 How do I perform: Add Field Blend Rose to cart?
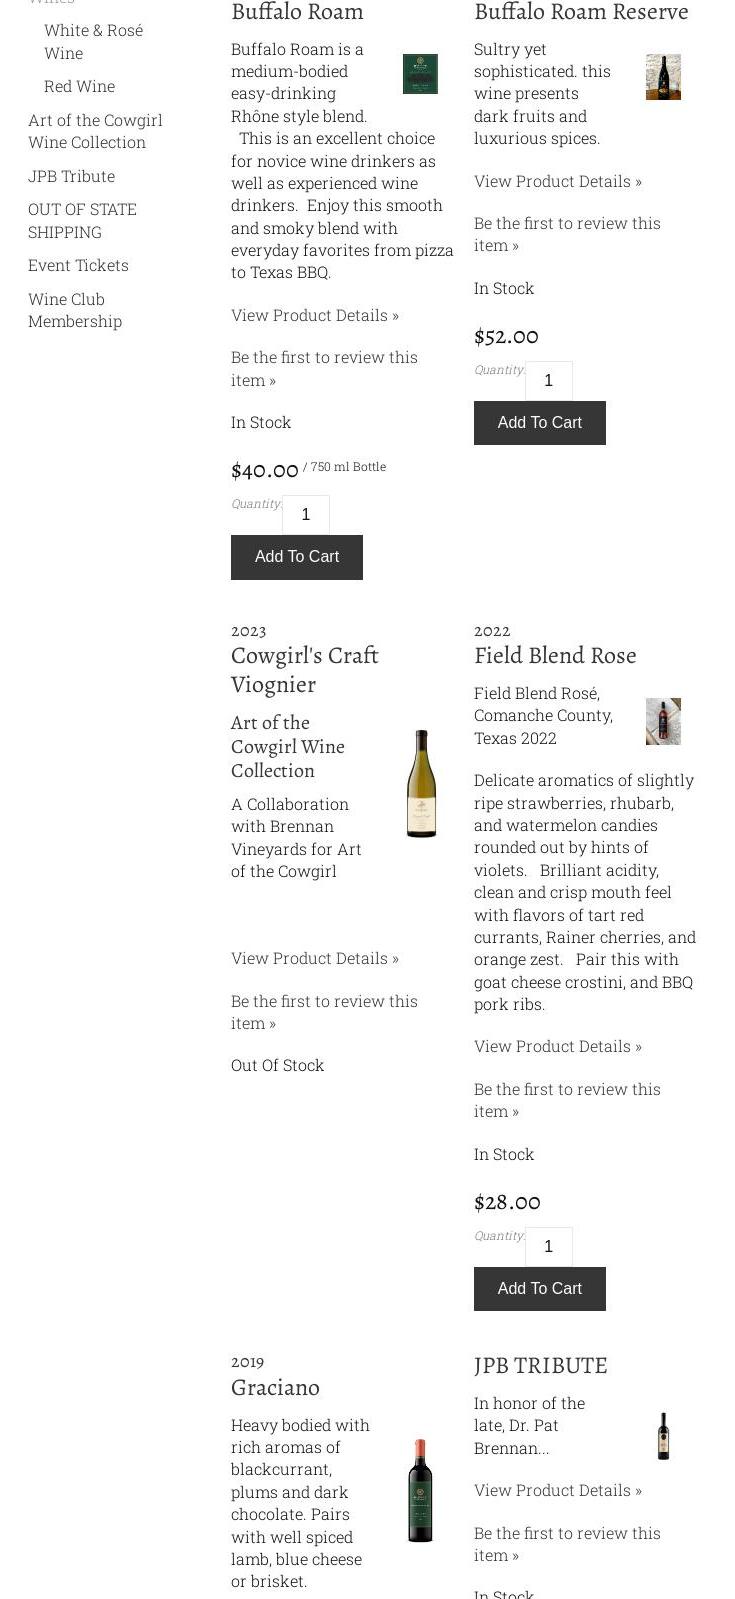(540, 1289)
